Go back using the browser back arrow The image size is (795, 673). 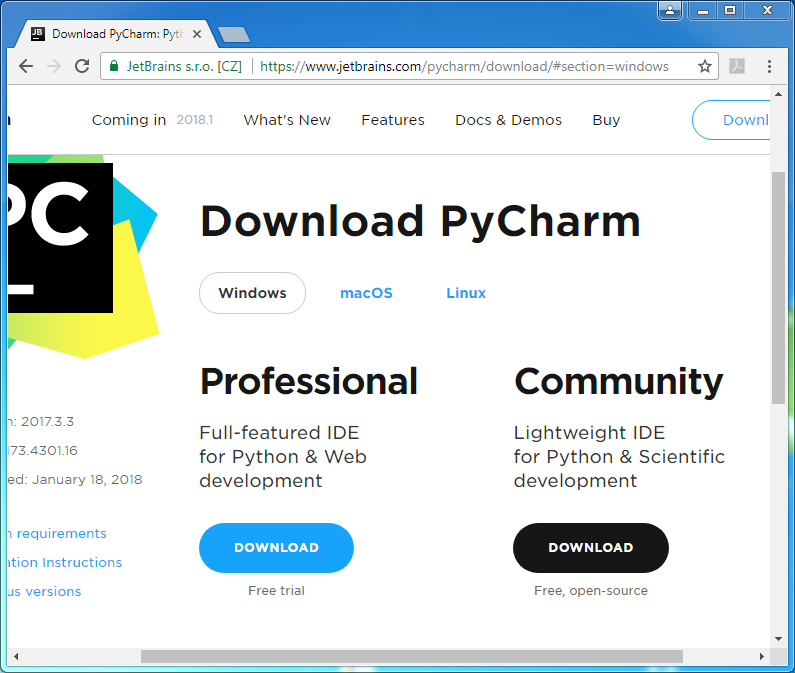(x=26, y=66)
